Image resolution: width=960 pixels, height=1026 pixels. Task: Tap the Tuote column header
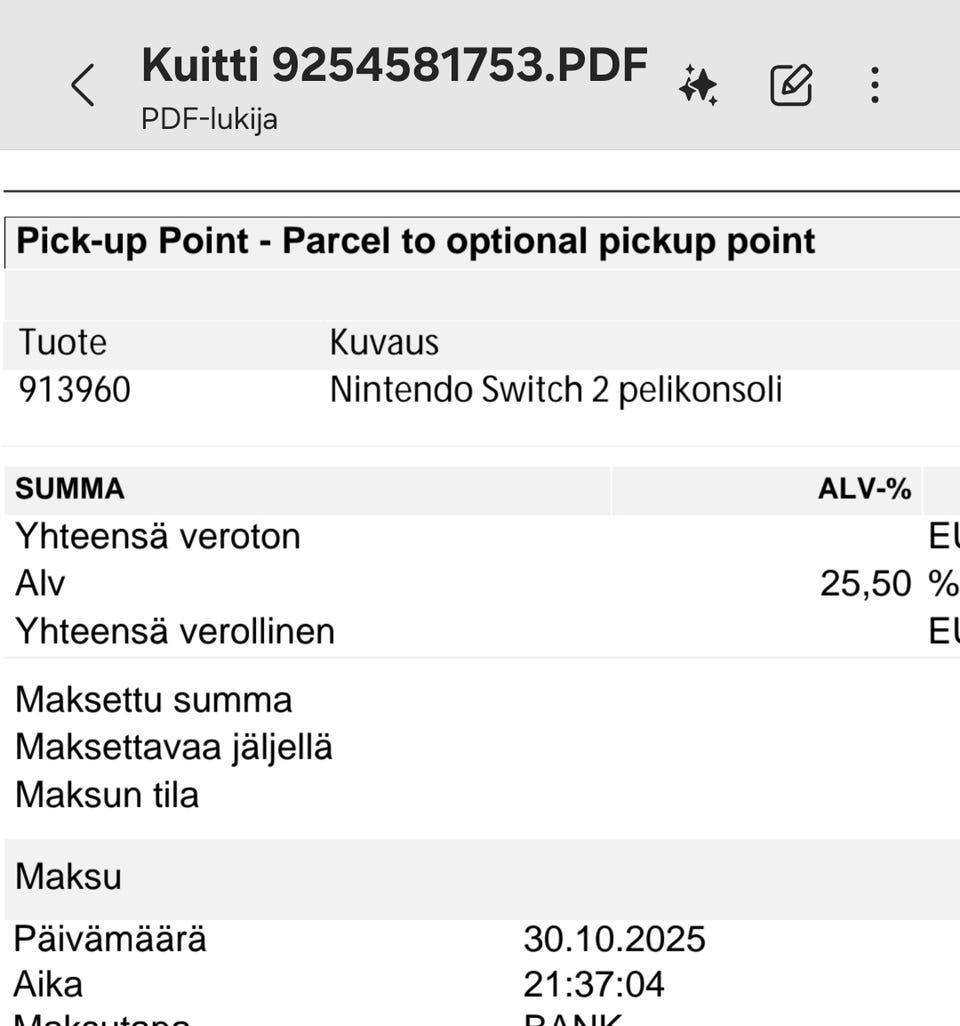(x=62, y=343)
